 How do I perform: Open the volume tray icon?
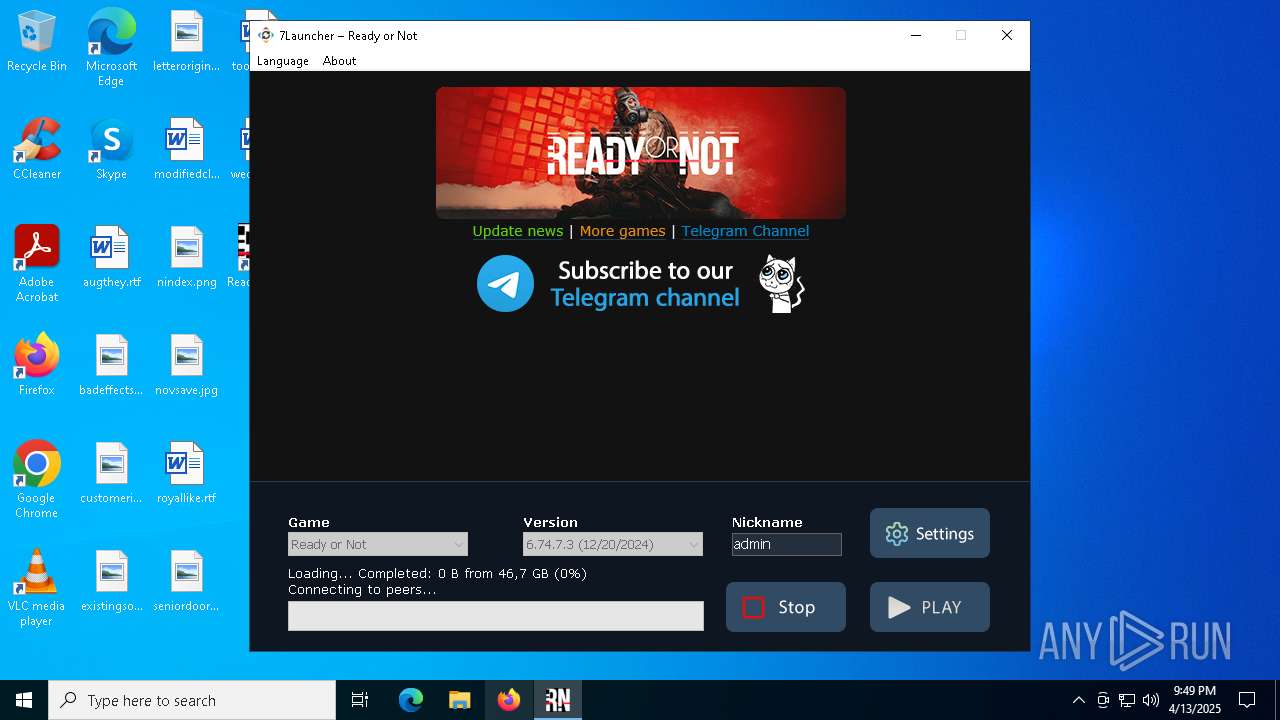pos(1151,700)
